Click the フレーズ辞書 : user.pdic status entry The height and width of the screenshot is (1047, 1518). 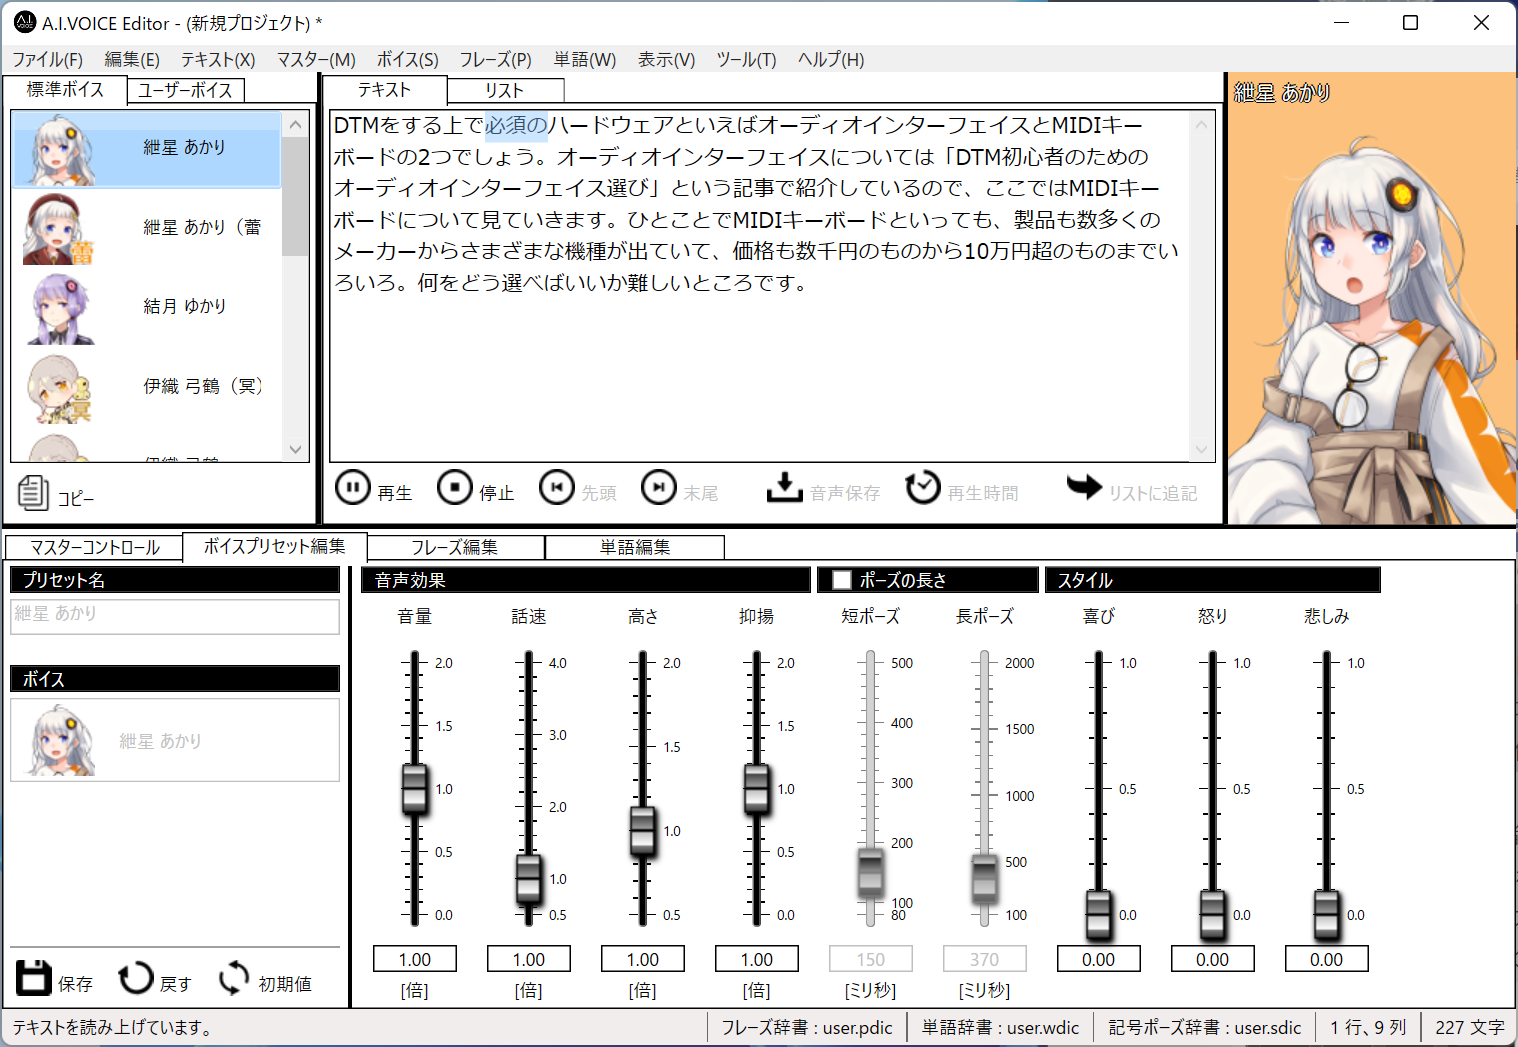tap(807, 1027)
